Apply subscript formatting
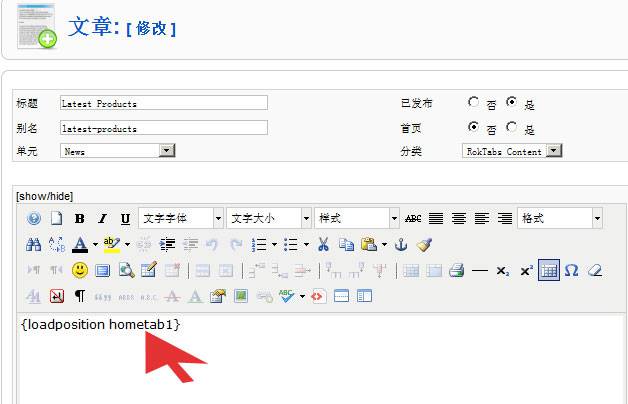 (x=503, y=271)
